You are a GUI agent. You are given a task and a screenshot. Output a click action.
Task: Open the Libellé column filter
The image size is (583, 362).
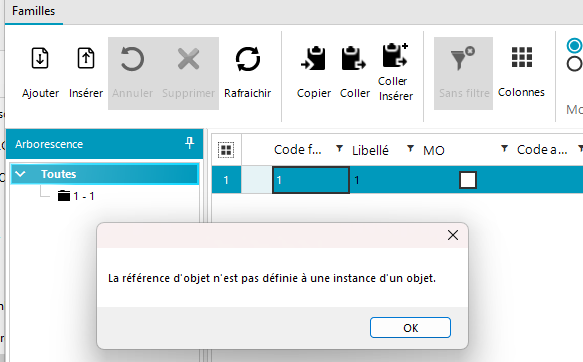(x=410, y=149)
